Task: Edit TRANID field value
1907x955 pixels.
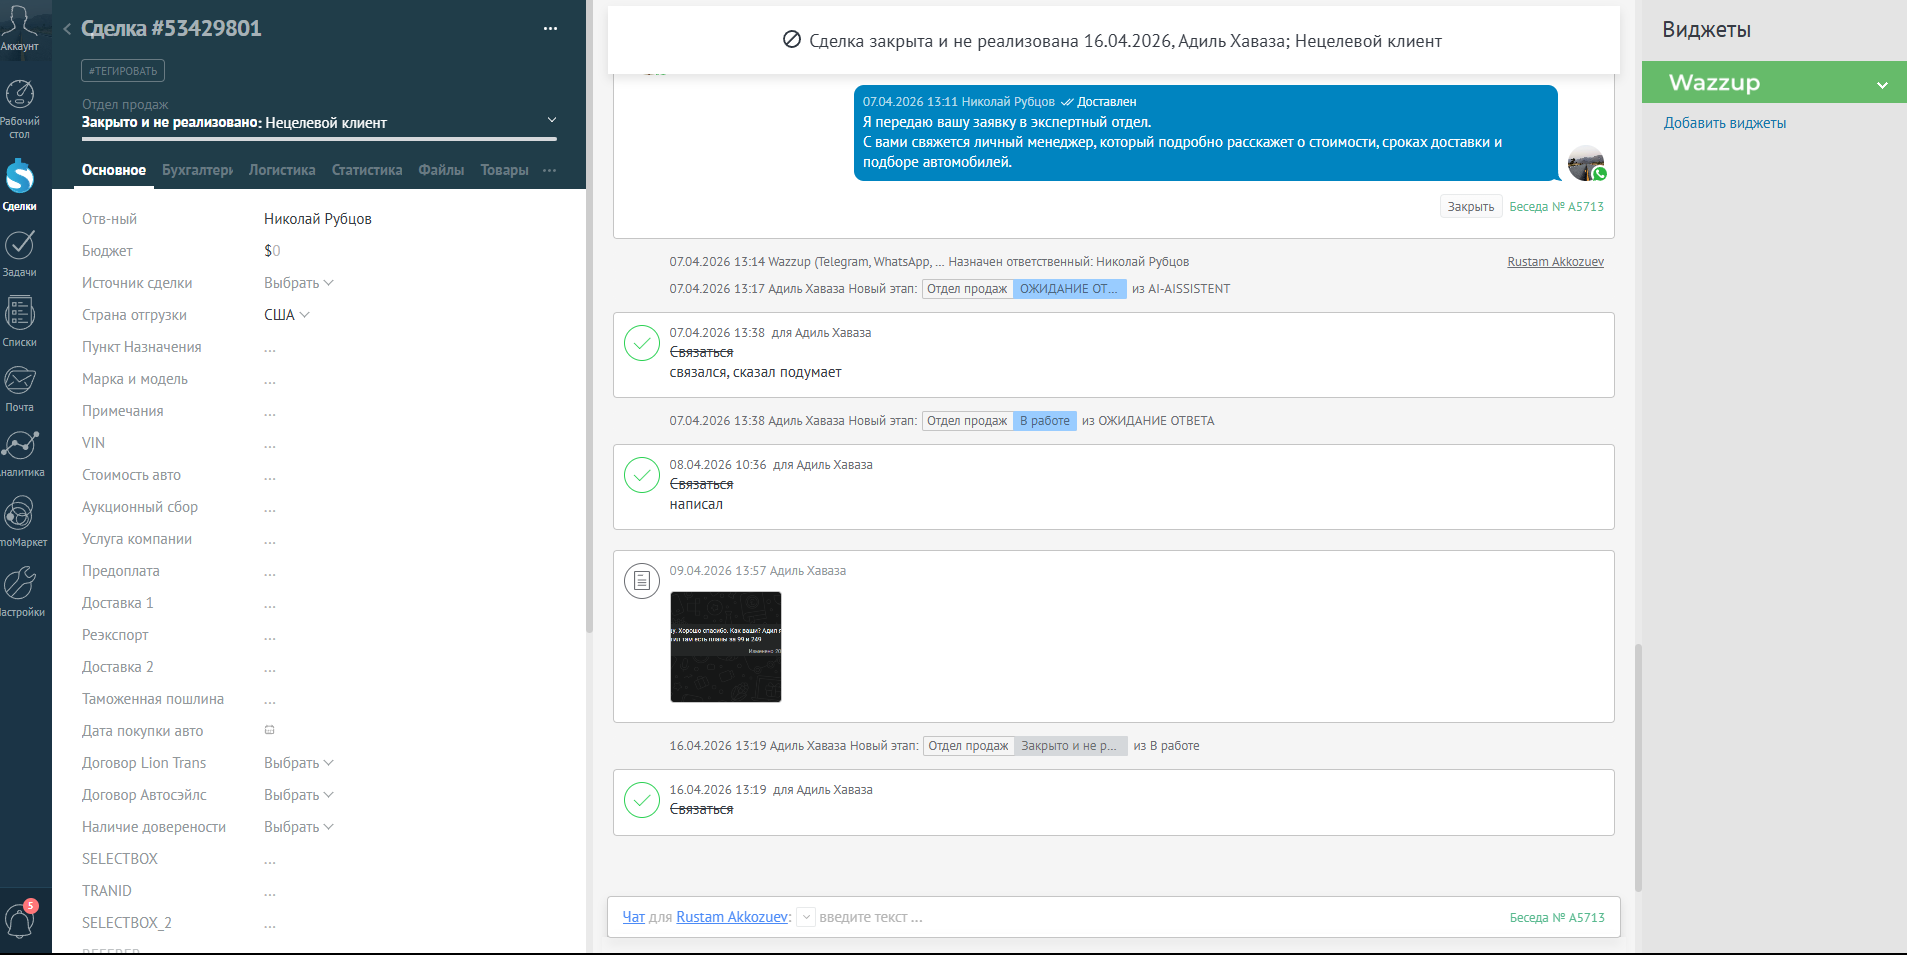Action: [x=270, y=892]
